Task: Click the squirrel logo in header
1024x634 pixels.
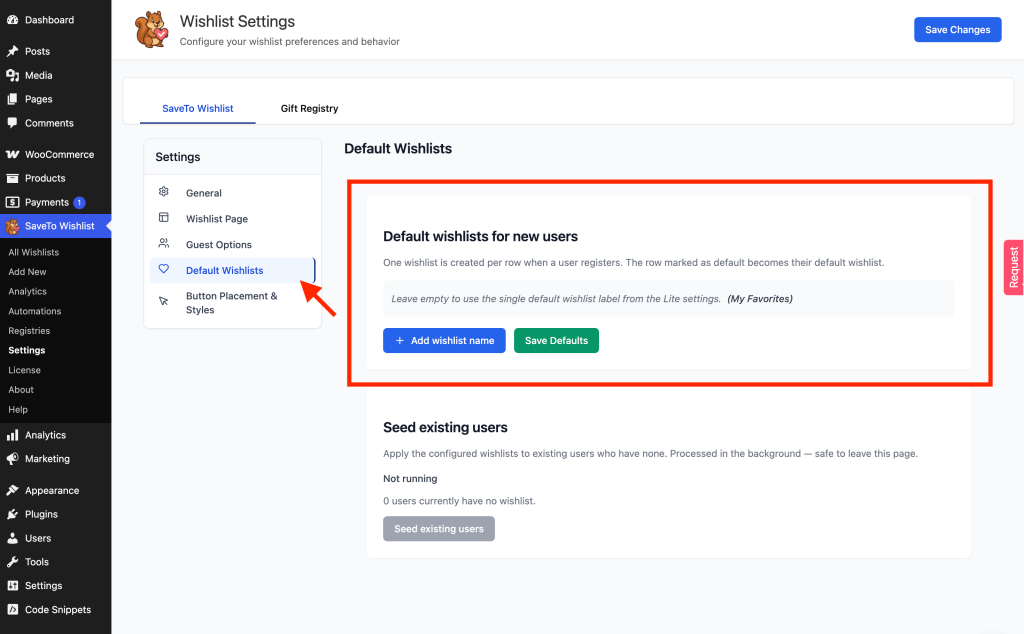Action: tap(152, 29)
